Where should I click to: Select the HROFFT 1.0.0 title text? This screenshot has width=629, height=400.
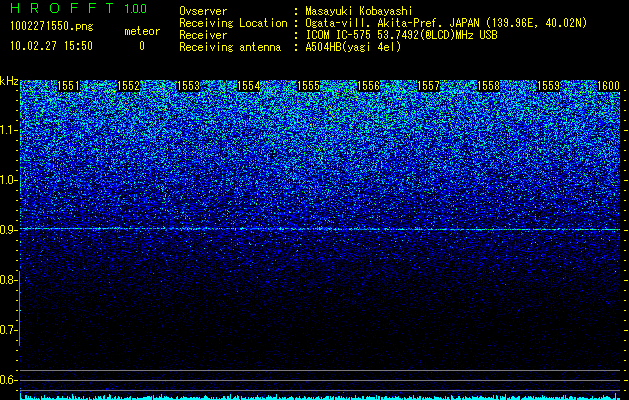[79, 8]
